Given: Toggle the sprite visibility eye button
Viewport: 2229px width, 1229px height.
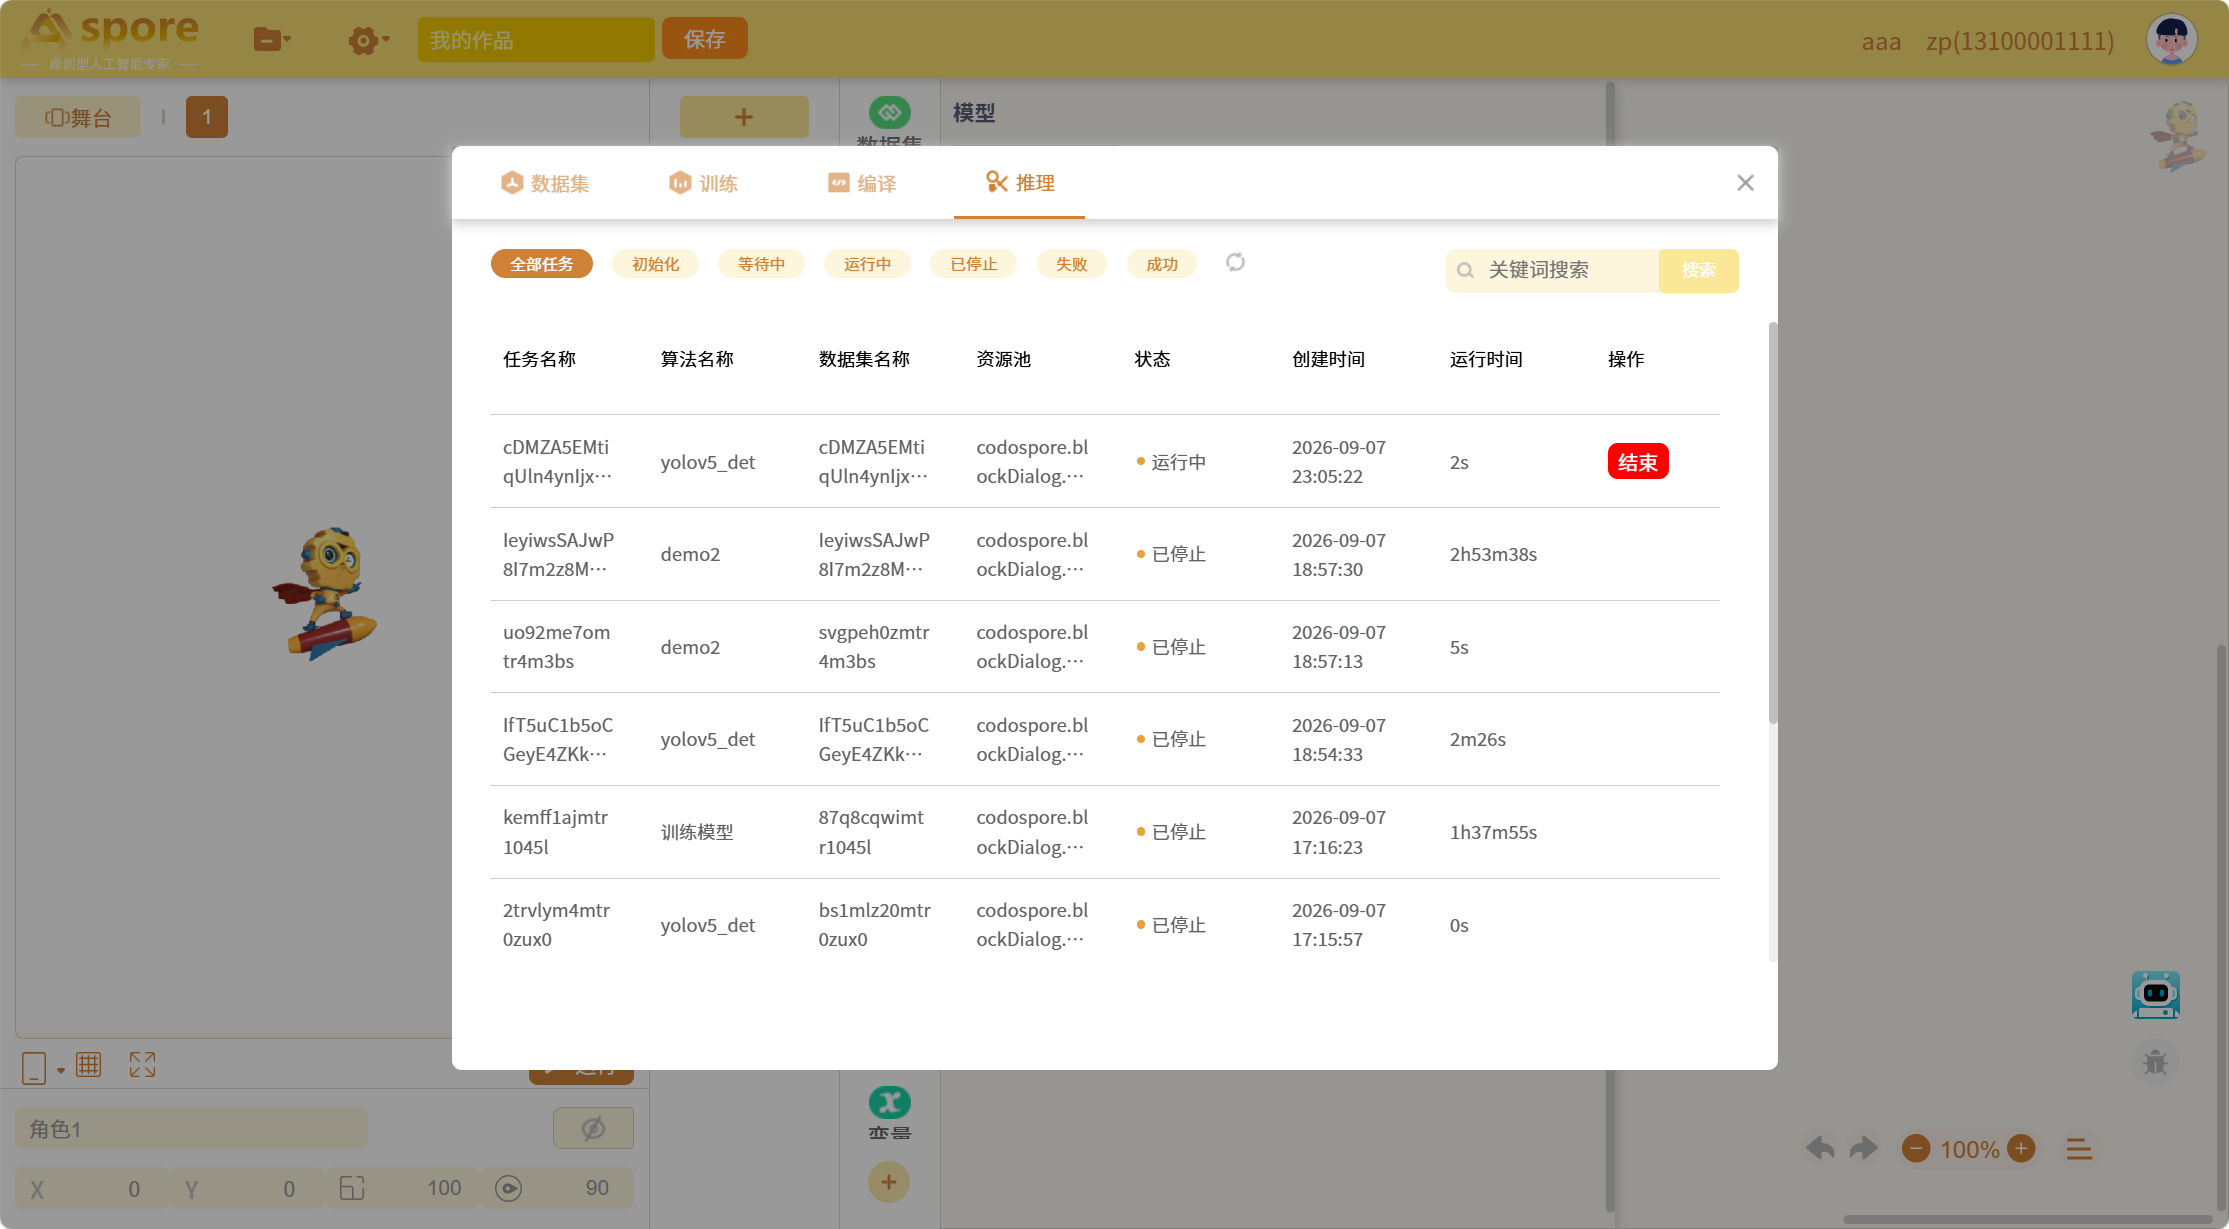Looking at the screenshot, I should [593, 1128].
